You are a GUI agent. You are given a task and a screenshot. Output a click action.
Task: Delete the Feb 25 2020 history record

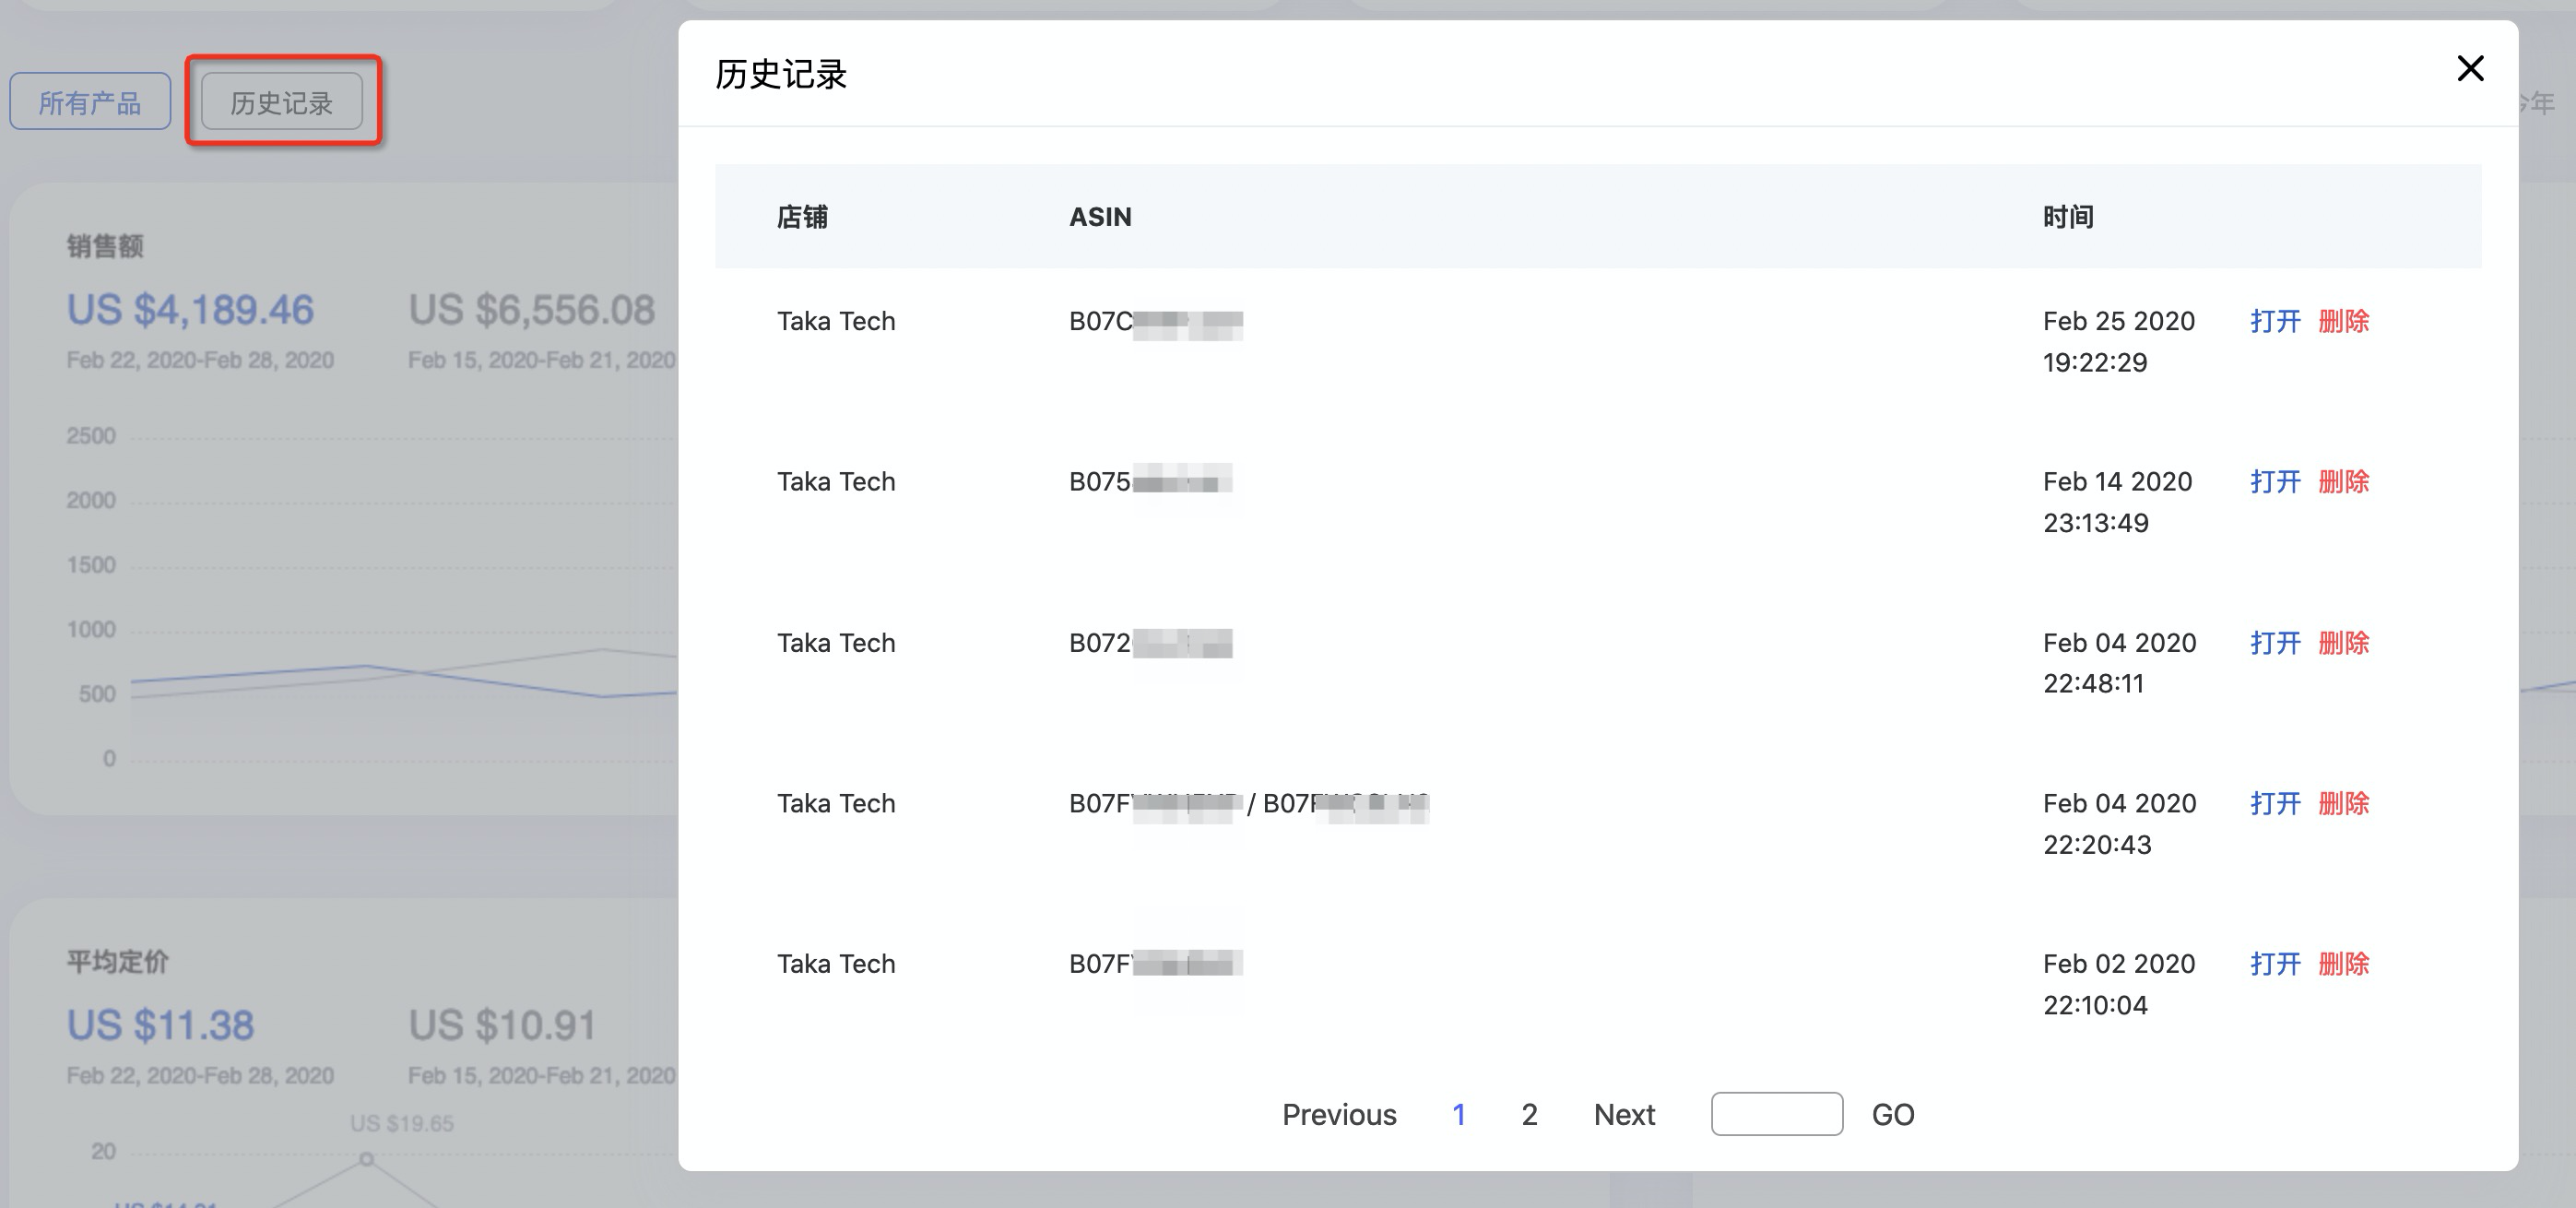2343,321
